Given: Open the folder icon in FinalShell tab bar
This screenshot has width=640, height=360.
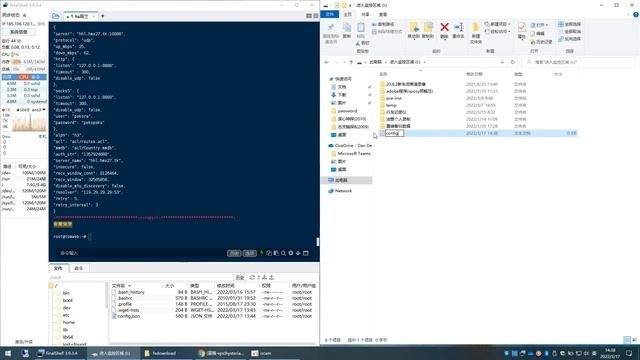Looking at the screenshot, I should pyautogui.click(x=56, y=16).
